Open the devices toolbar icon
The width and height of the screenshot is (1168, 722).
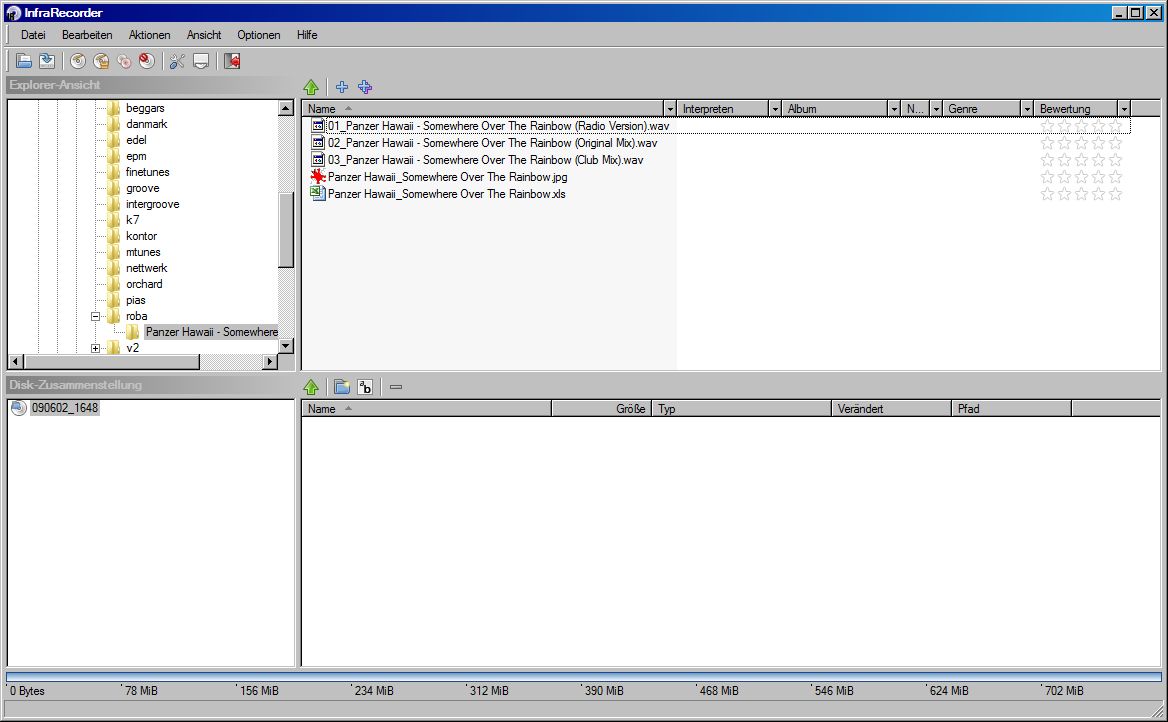(200, 61)
